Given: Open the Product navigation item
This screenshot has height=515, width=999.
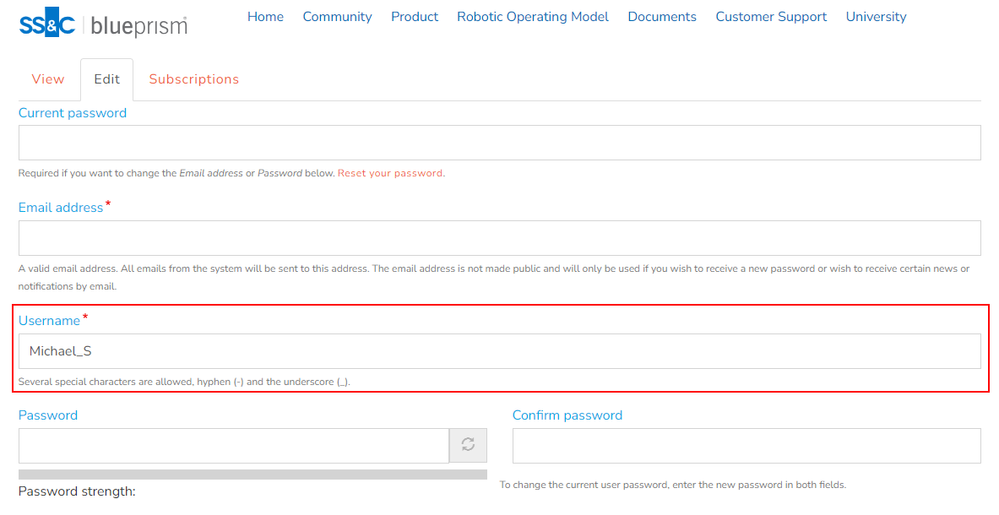Looking at the screenshot, I should pyautogui.click(x=414, y=17).
